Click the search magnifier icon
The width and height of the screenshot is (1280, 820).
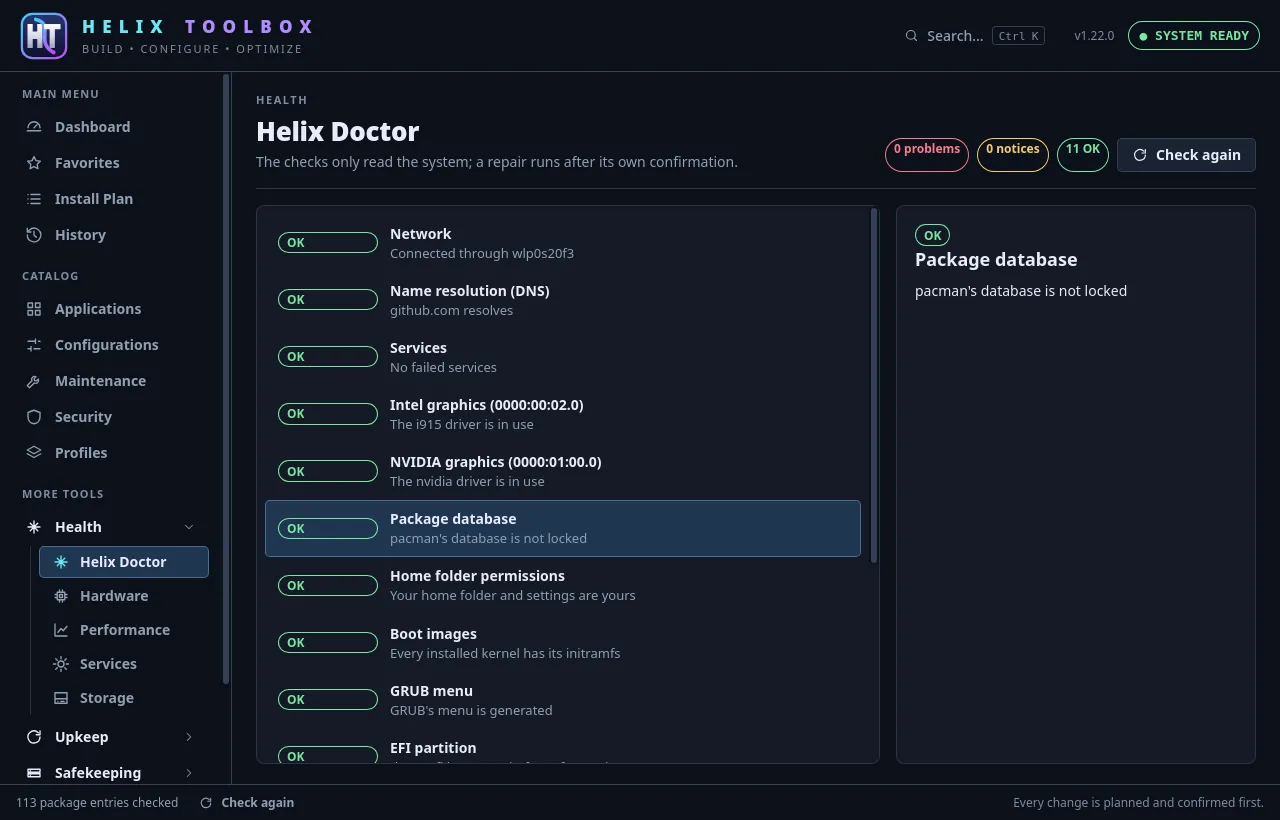click(x=911, y=36)
